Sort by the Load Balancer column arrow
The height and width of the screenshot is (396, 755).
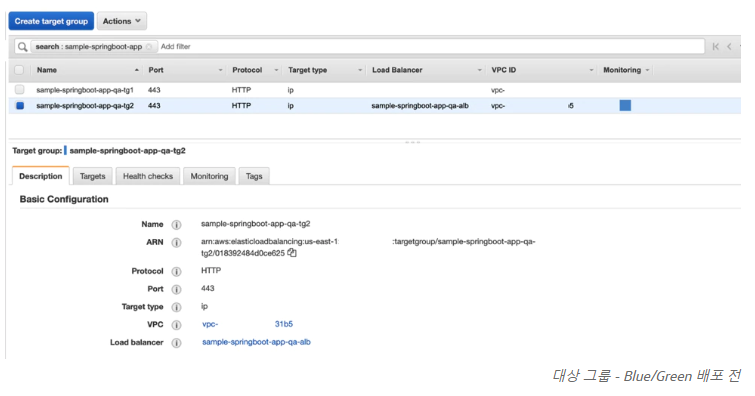[x=480, y=70]
